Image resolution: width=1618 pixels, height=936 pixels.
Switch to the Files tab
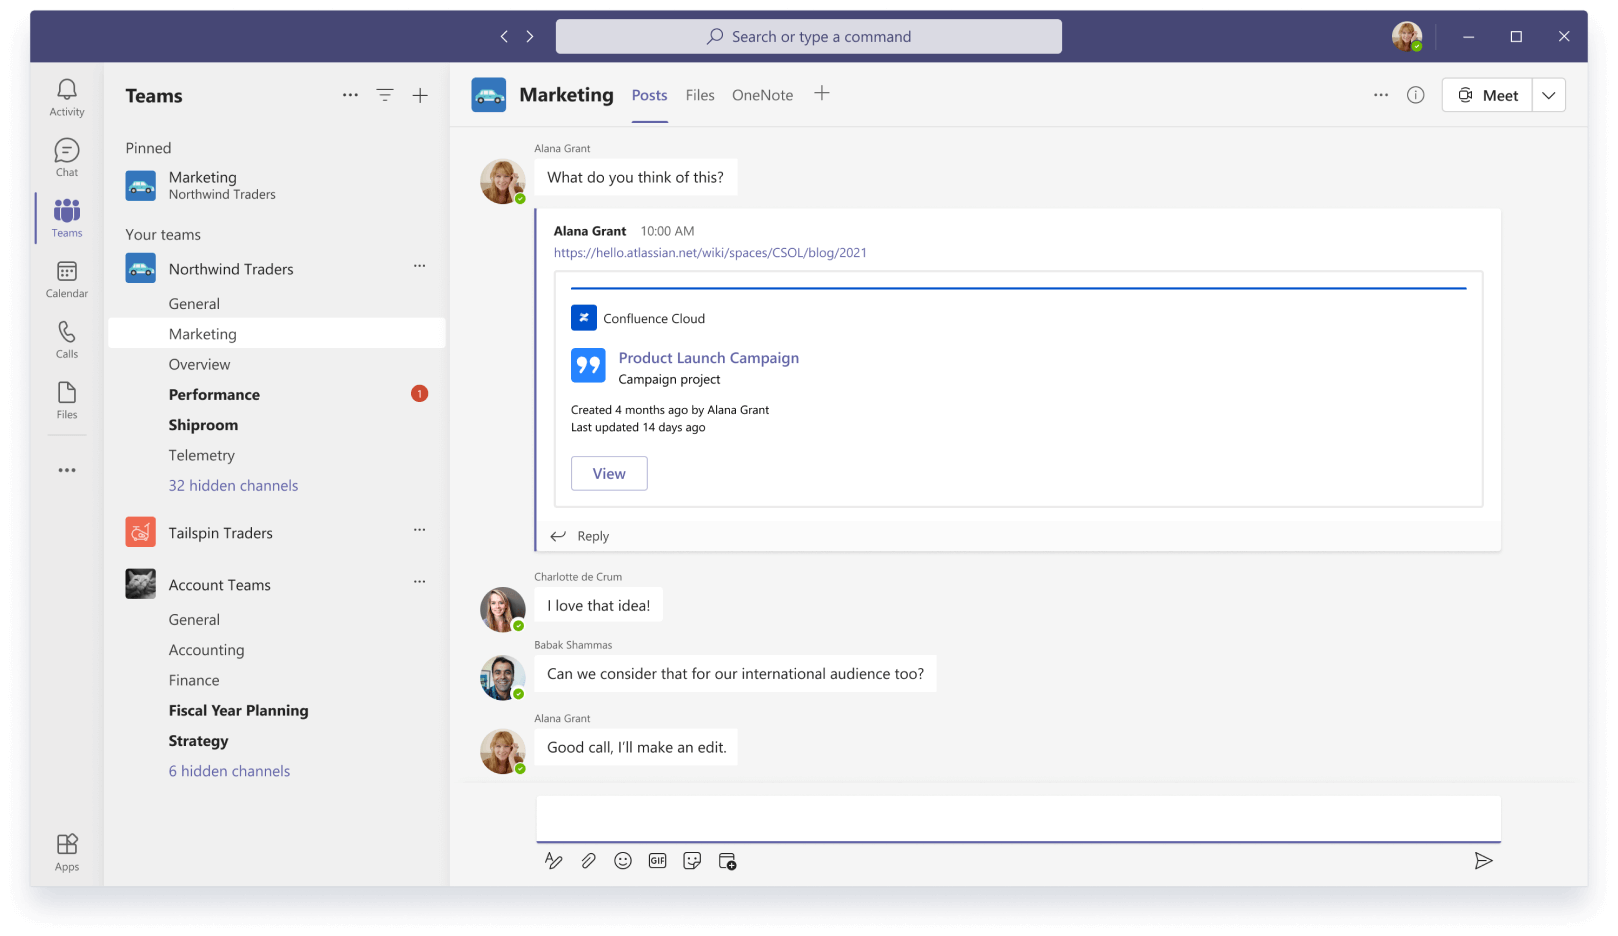pos(699,95)
